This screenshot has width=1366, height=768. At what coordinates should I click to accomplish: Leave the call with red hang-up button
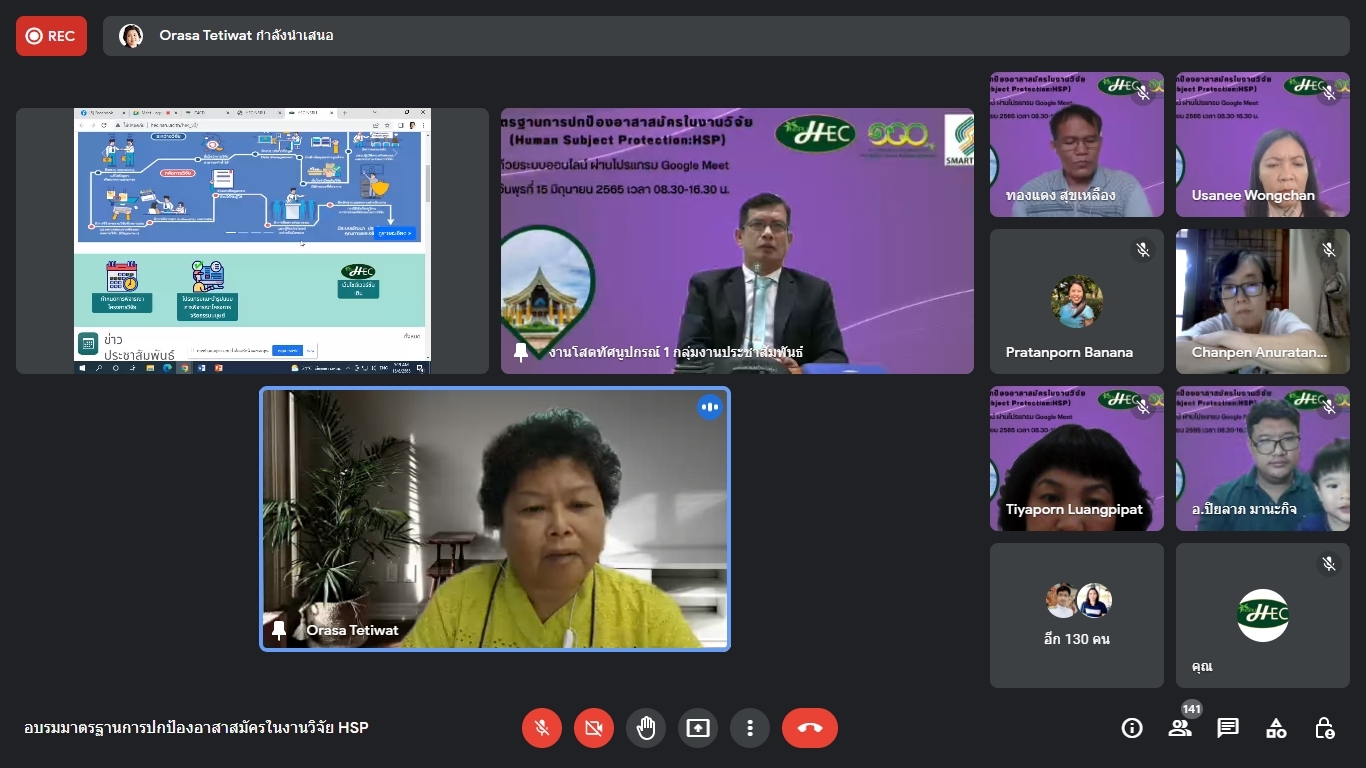[810, 728]
